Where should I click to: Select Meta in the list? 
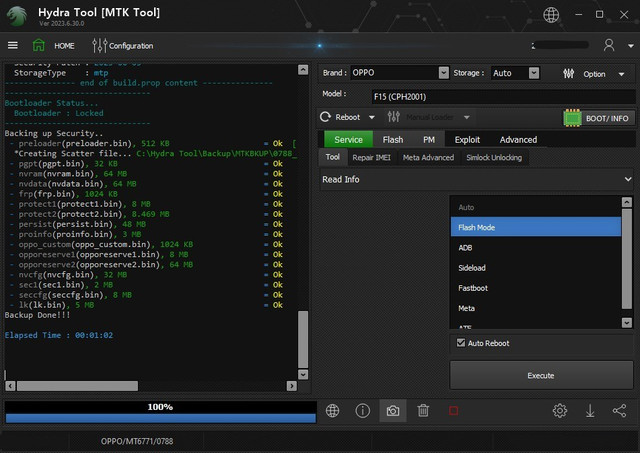[536, 308]
